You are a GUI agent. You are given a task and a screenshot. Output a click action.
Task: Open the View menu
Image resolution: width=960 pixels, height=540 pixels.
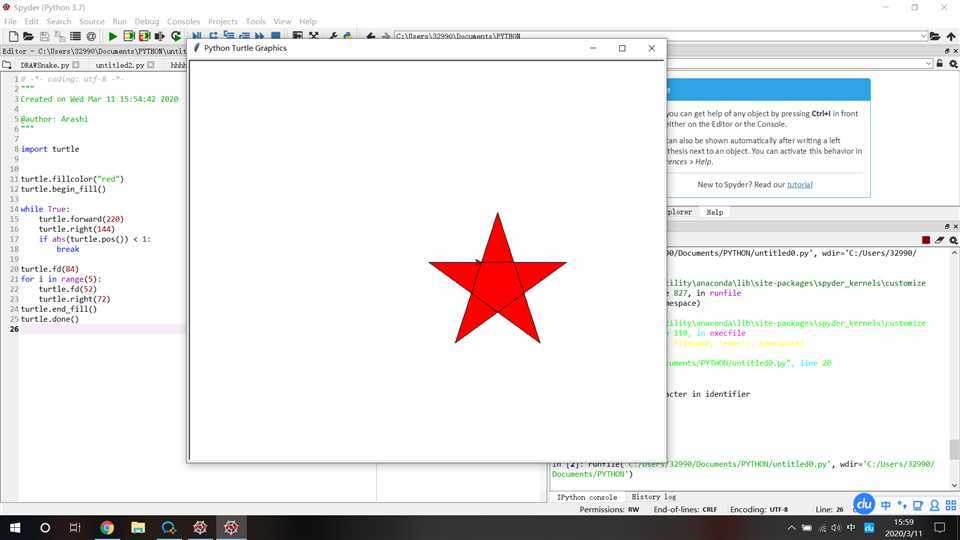pos(282,21)
